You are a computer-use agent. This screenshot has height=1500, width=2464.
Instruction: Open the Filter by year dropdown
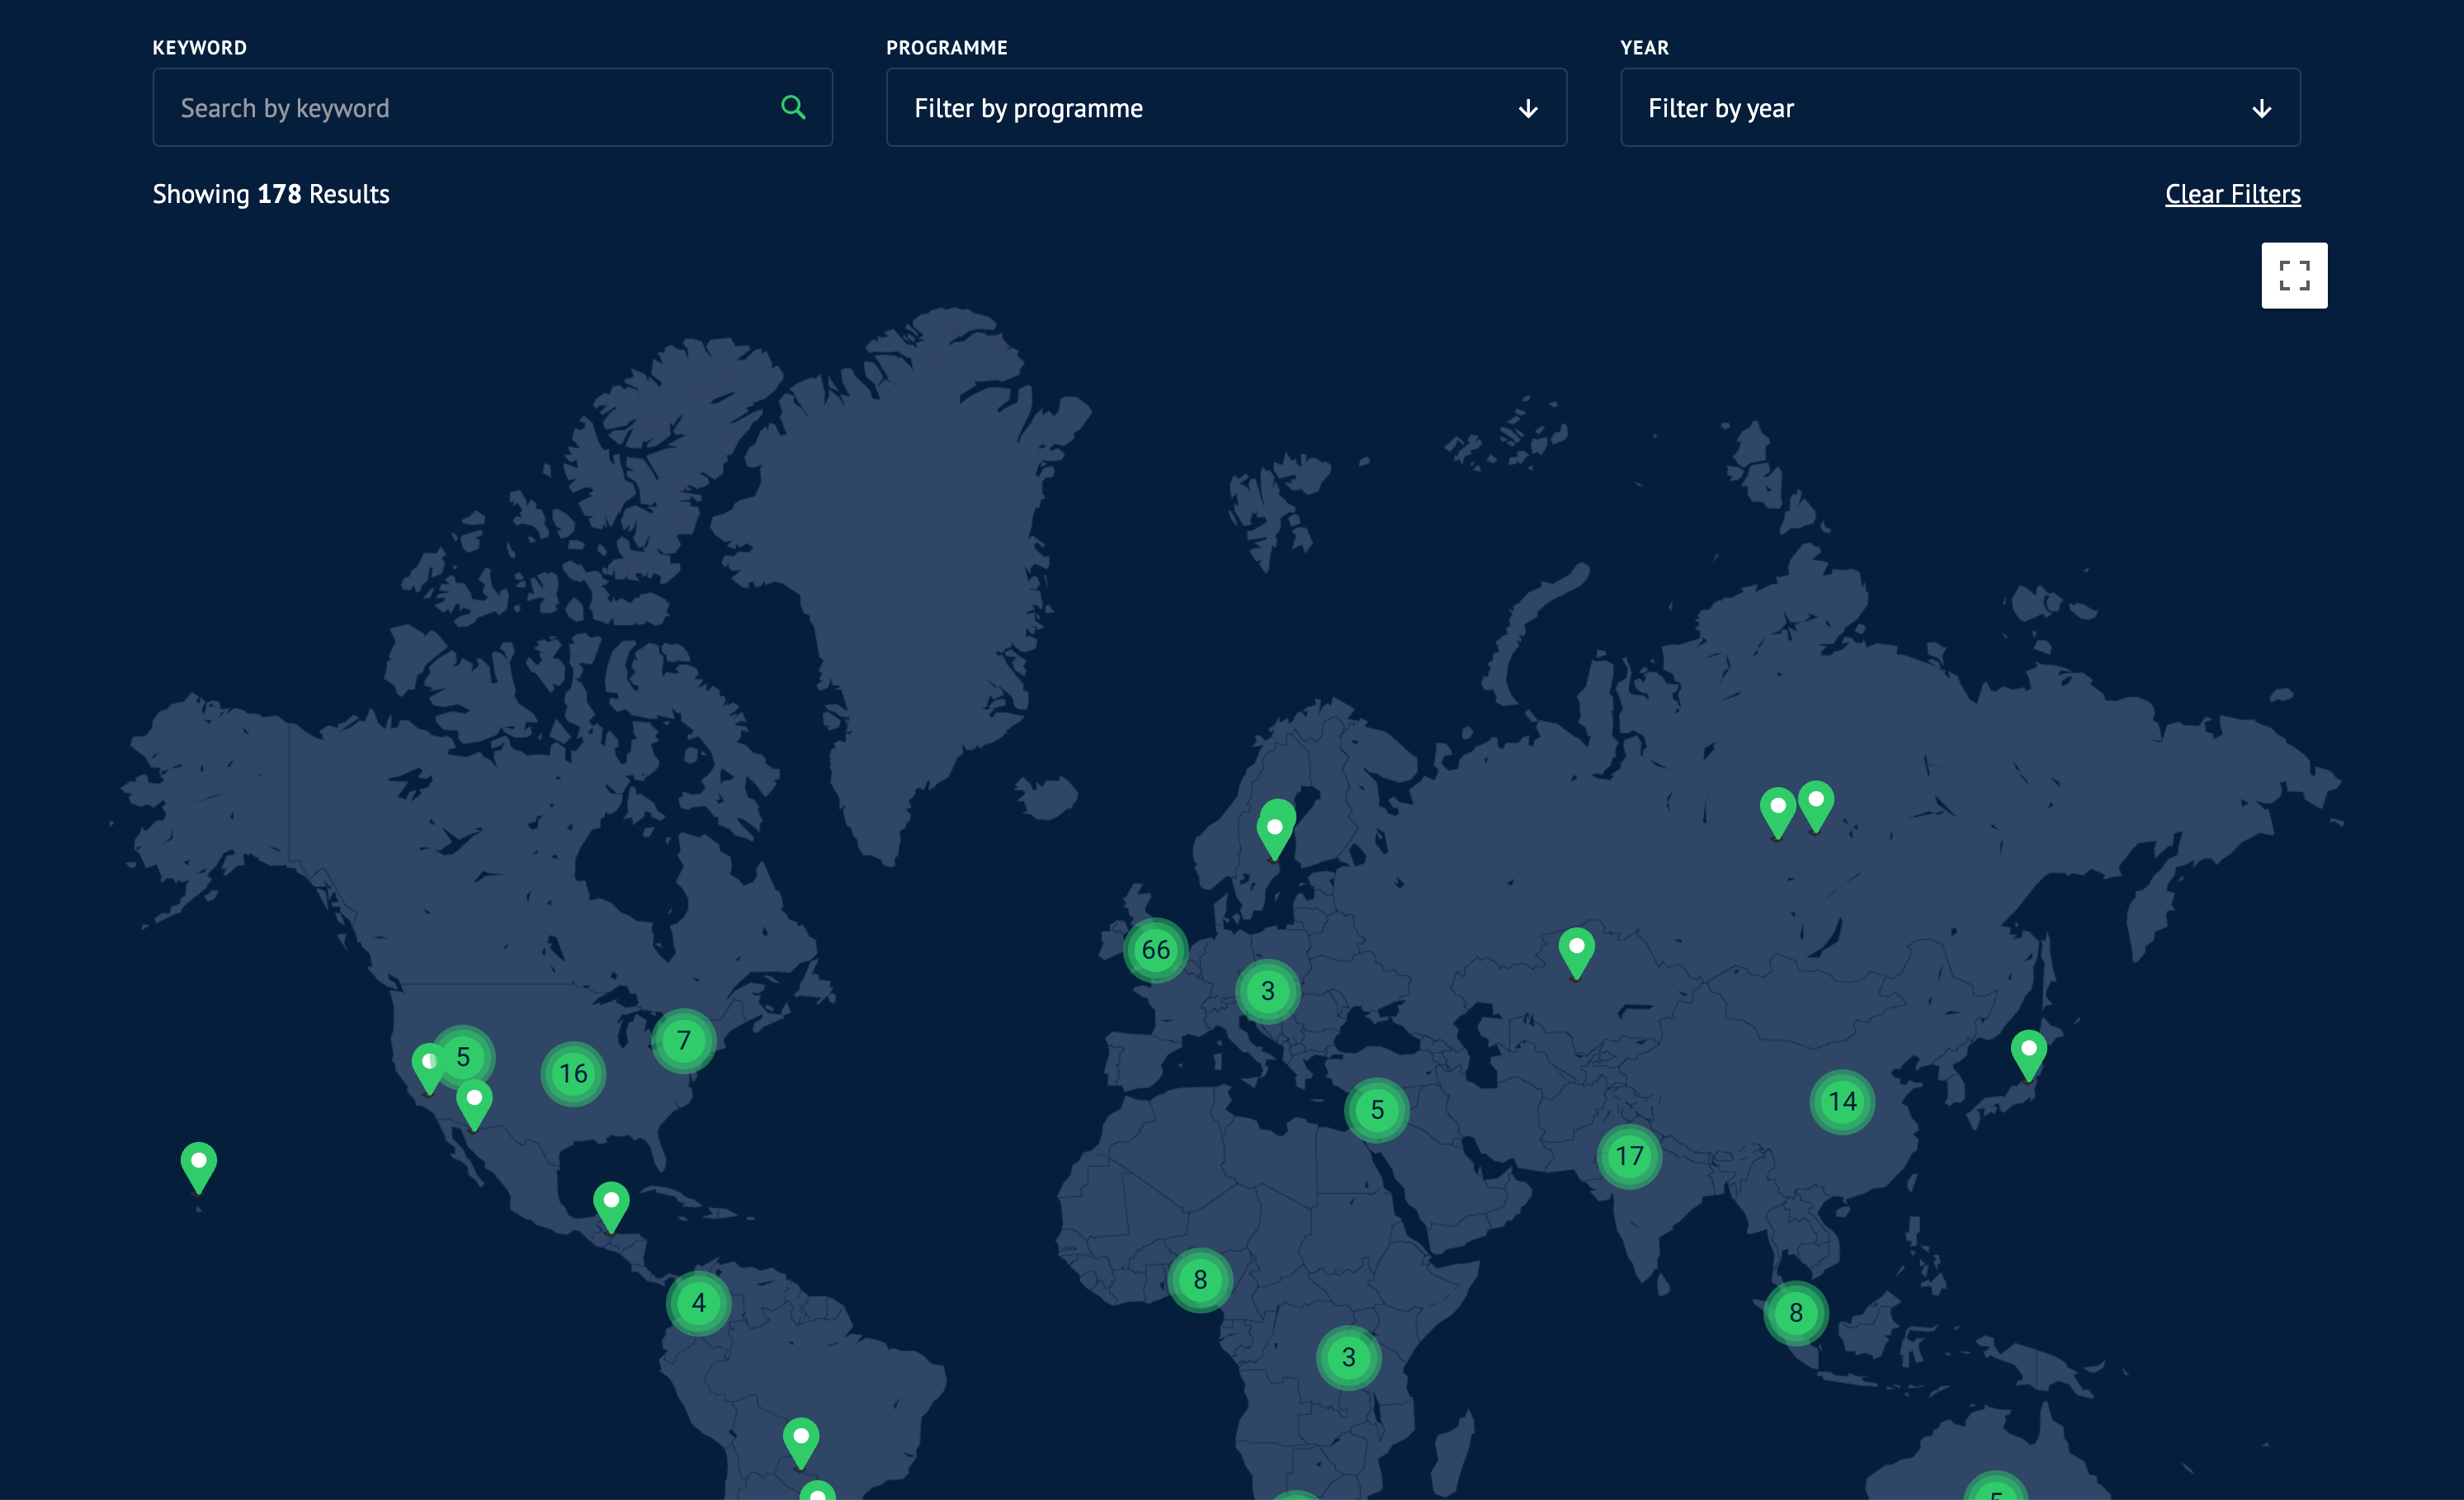coord(1959,108)
